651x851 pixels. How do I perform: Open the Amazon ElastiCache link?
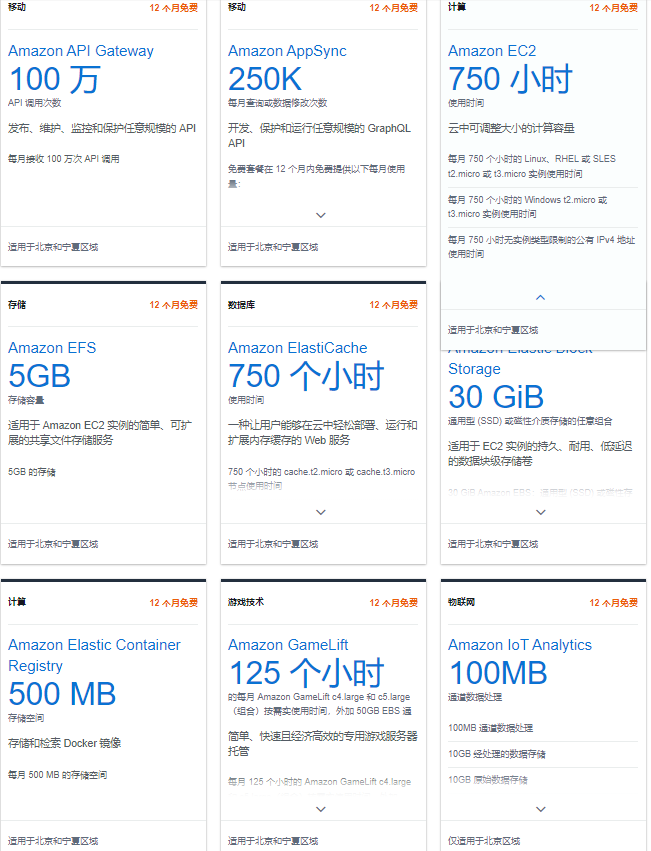click(298, 348)
